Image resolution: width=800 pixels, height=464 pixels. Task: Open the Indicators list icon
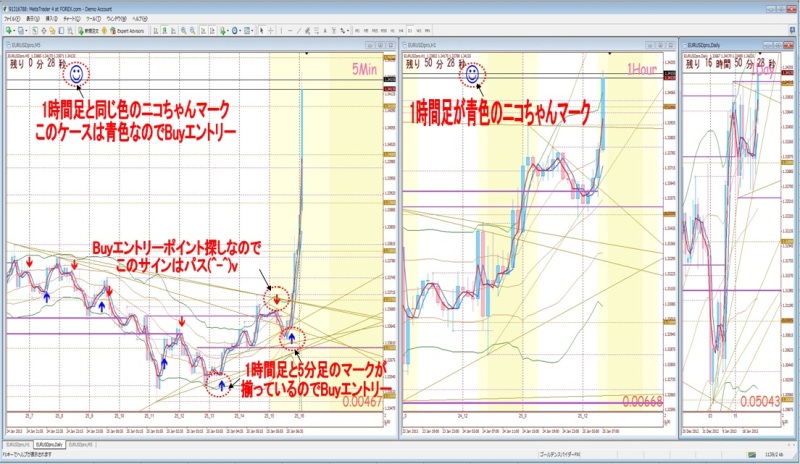(222, 31)
